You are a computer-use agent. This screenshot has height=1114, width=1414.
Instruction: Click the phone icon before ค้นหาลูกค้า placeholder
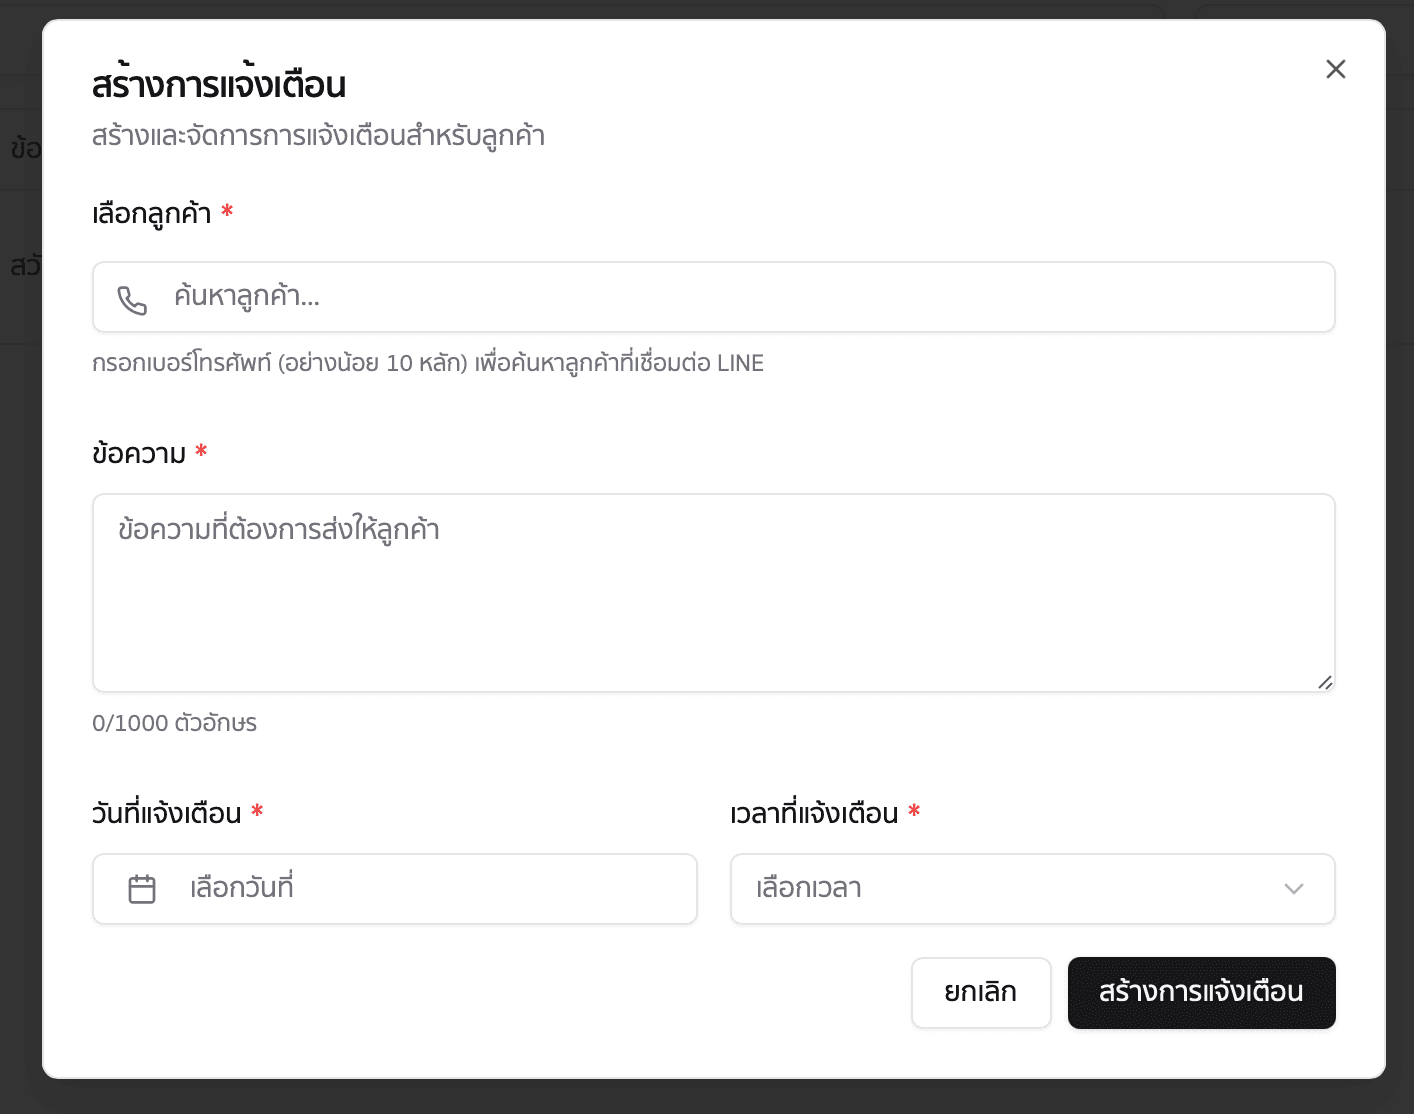point(133,297)
